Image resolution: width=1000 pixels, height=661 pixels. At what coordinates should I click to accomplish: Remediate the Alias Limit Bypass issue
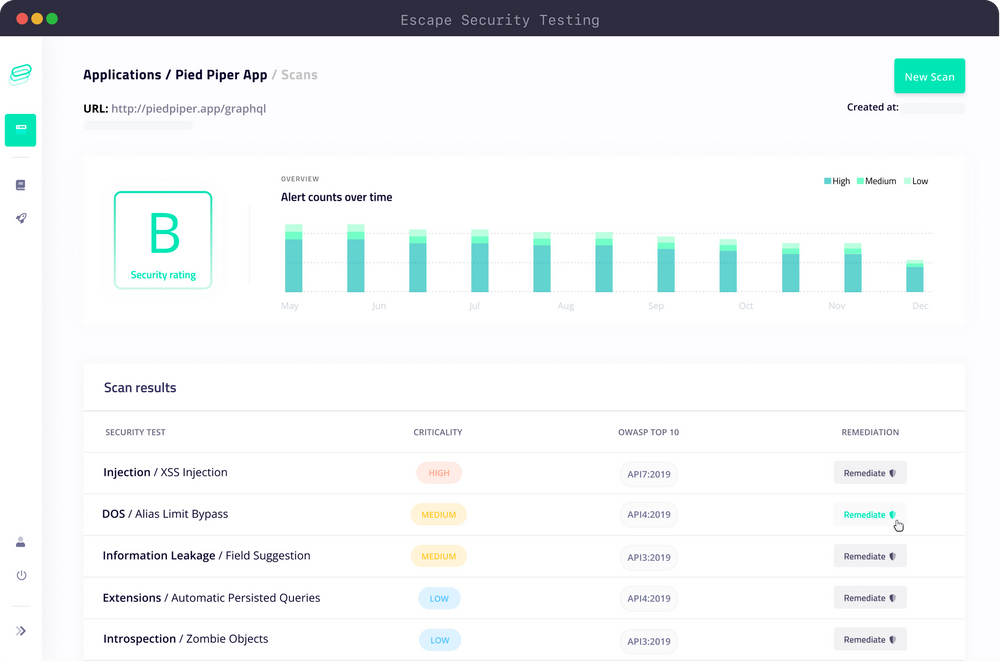(870, 514)
